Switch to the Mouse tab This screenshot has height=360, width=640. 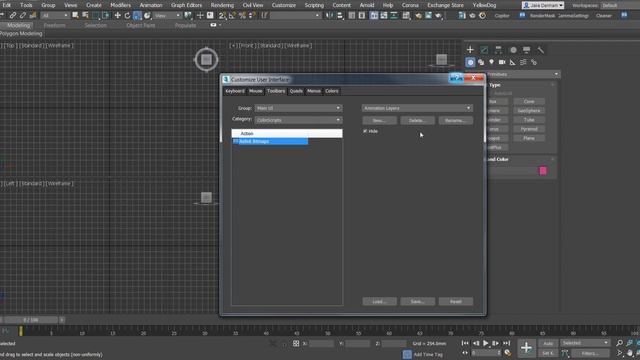(256, 91)
